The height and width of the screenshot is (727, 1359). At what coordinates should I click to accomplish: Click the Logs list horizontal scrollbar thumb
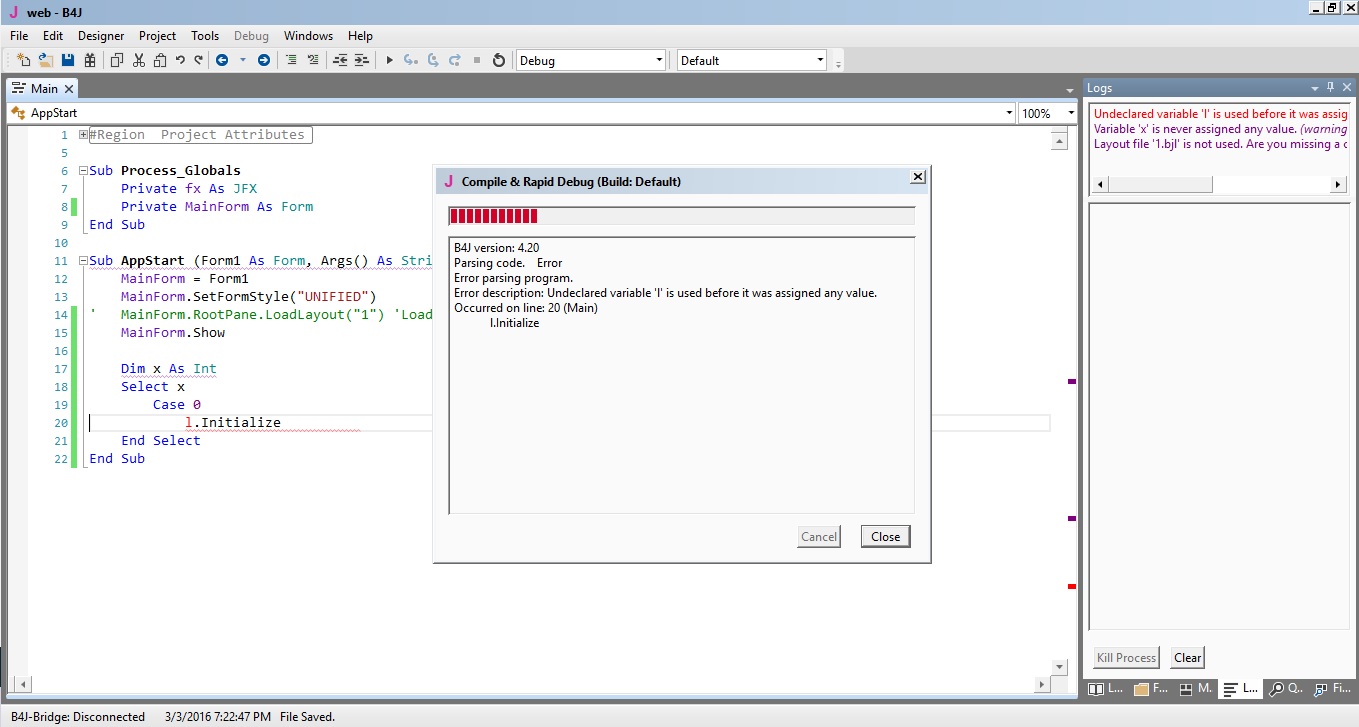[x=1158, y=185]
